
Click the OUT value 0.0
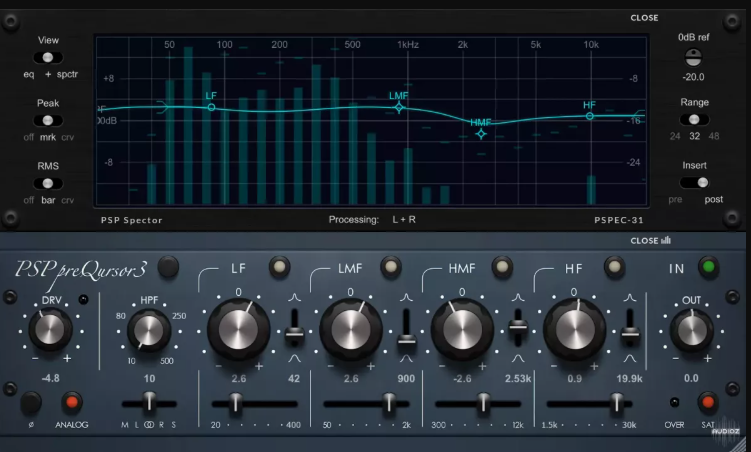691,378
